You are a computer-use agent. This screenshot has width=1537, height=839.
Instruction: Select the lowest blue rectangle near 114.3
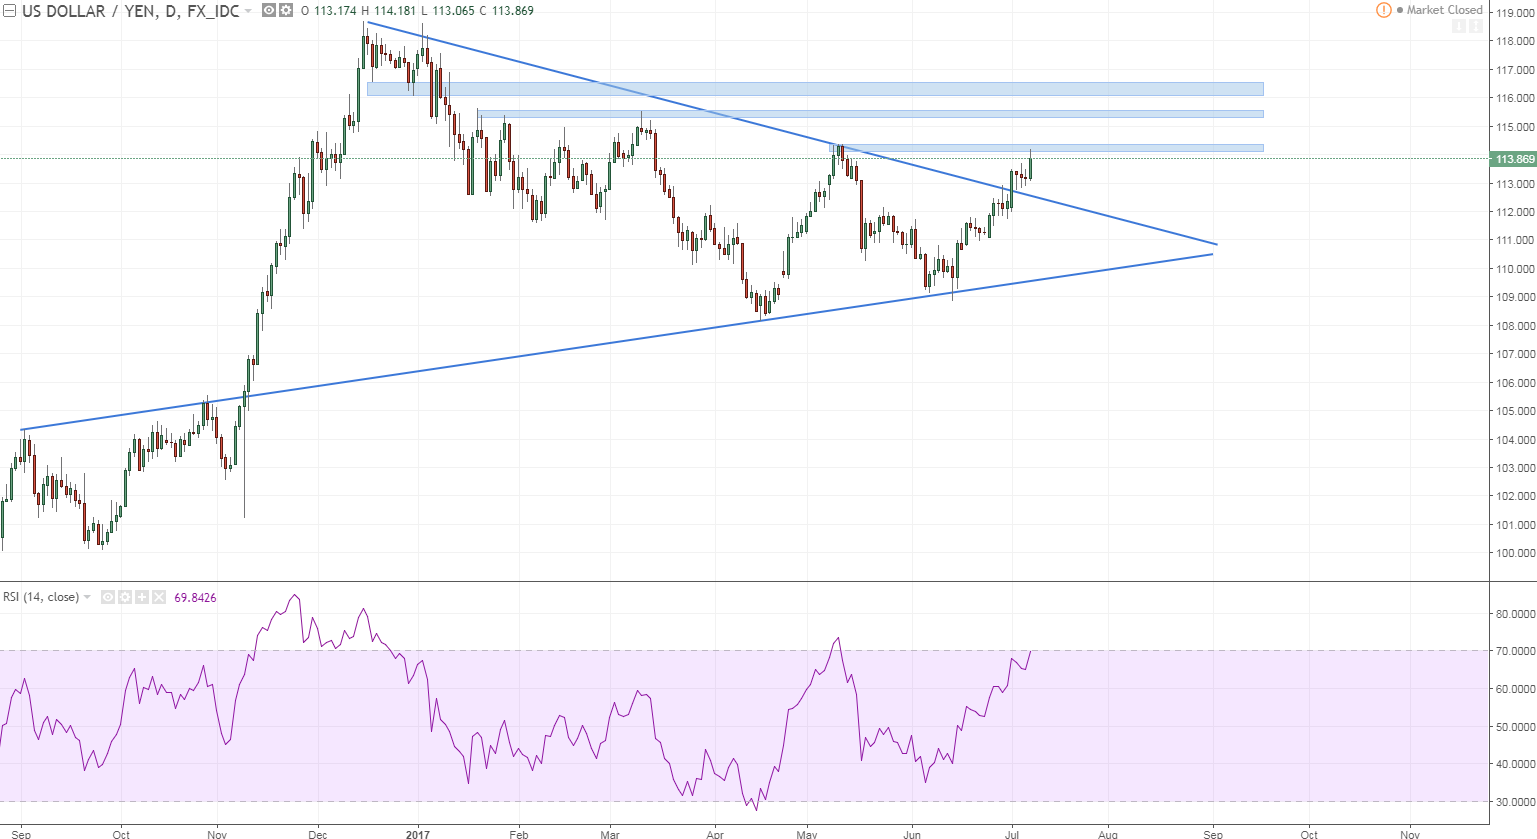pyautogui.click(x=1046, y=148)
